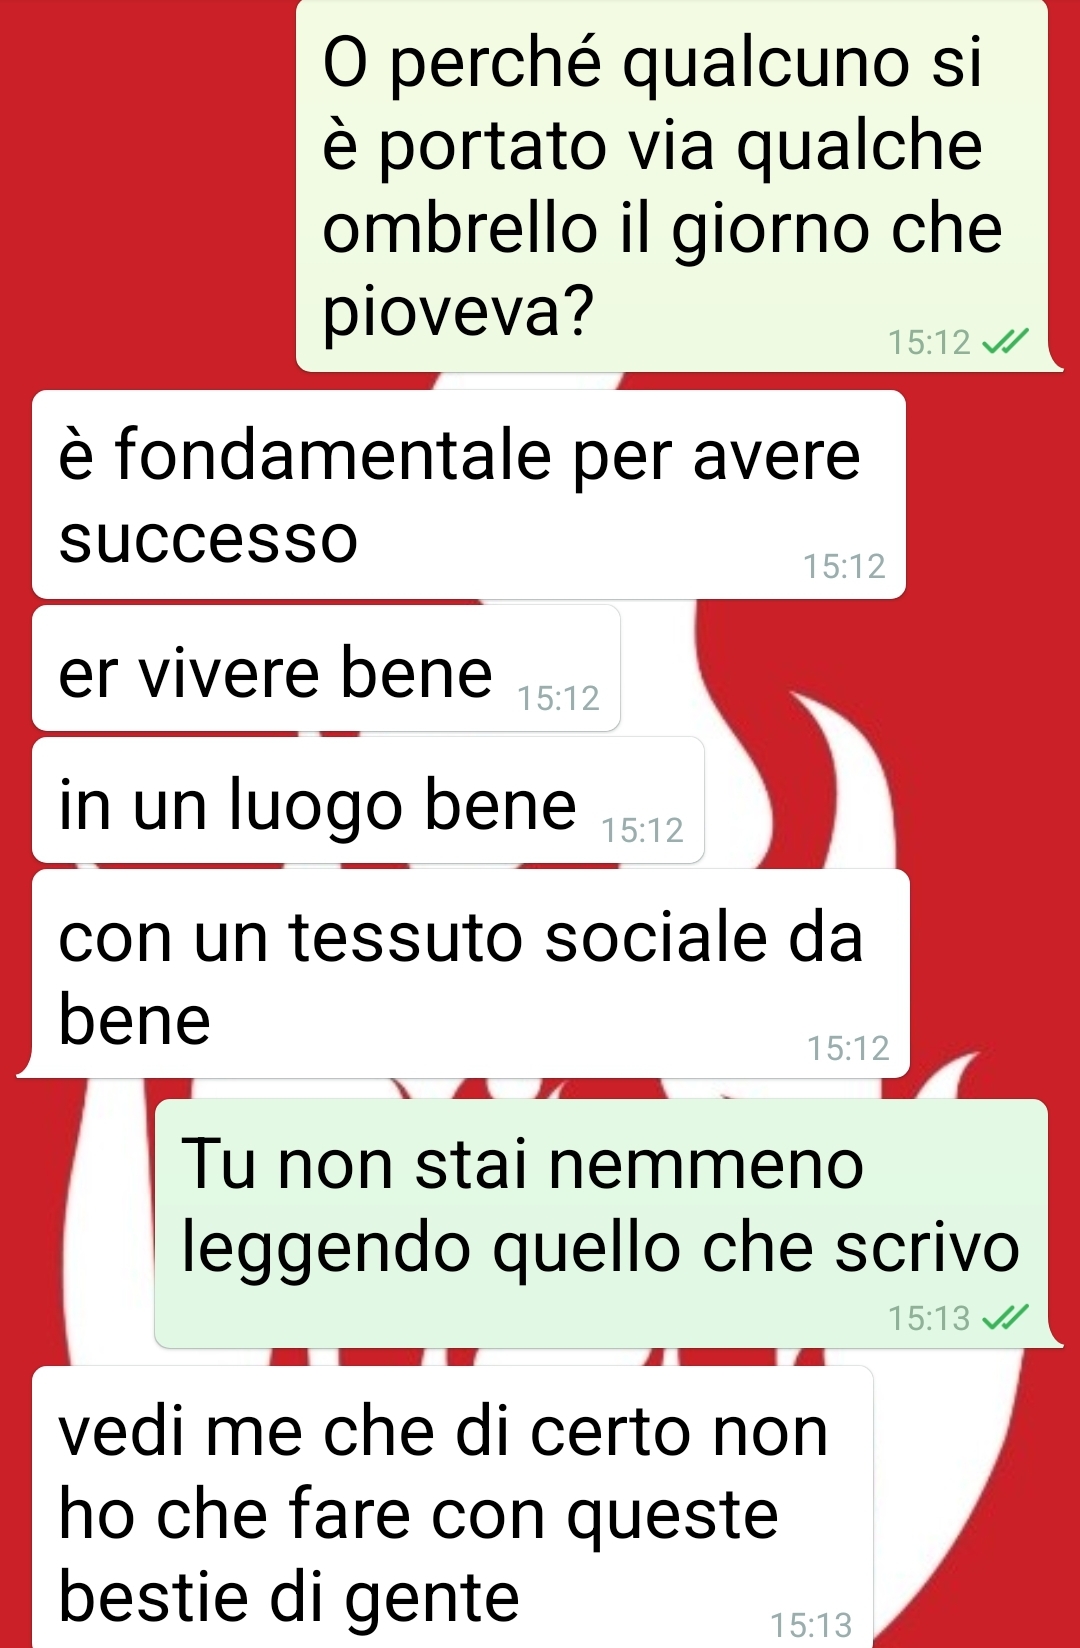The image size is (1080, 1648).
Task: Click the 15:13 time in the 'leggendo quello che scrivo' message
Action: click(x=929, y=1318)
